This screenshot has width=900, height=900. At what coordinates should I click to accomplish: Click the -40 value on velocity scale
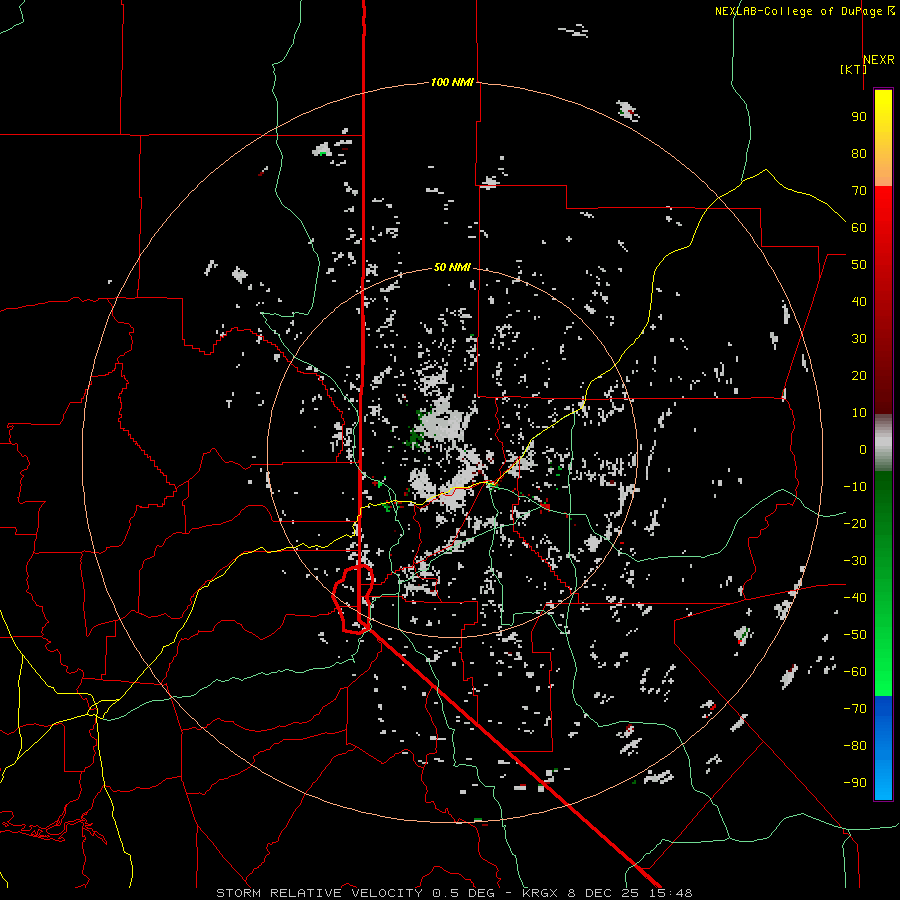(855, 598)
